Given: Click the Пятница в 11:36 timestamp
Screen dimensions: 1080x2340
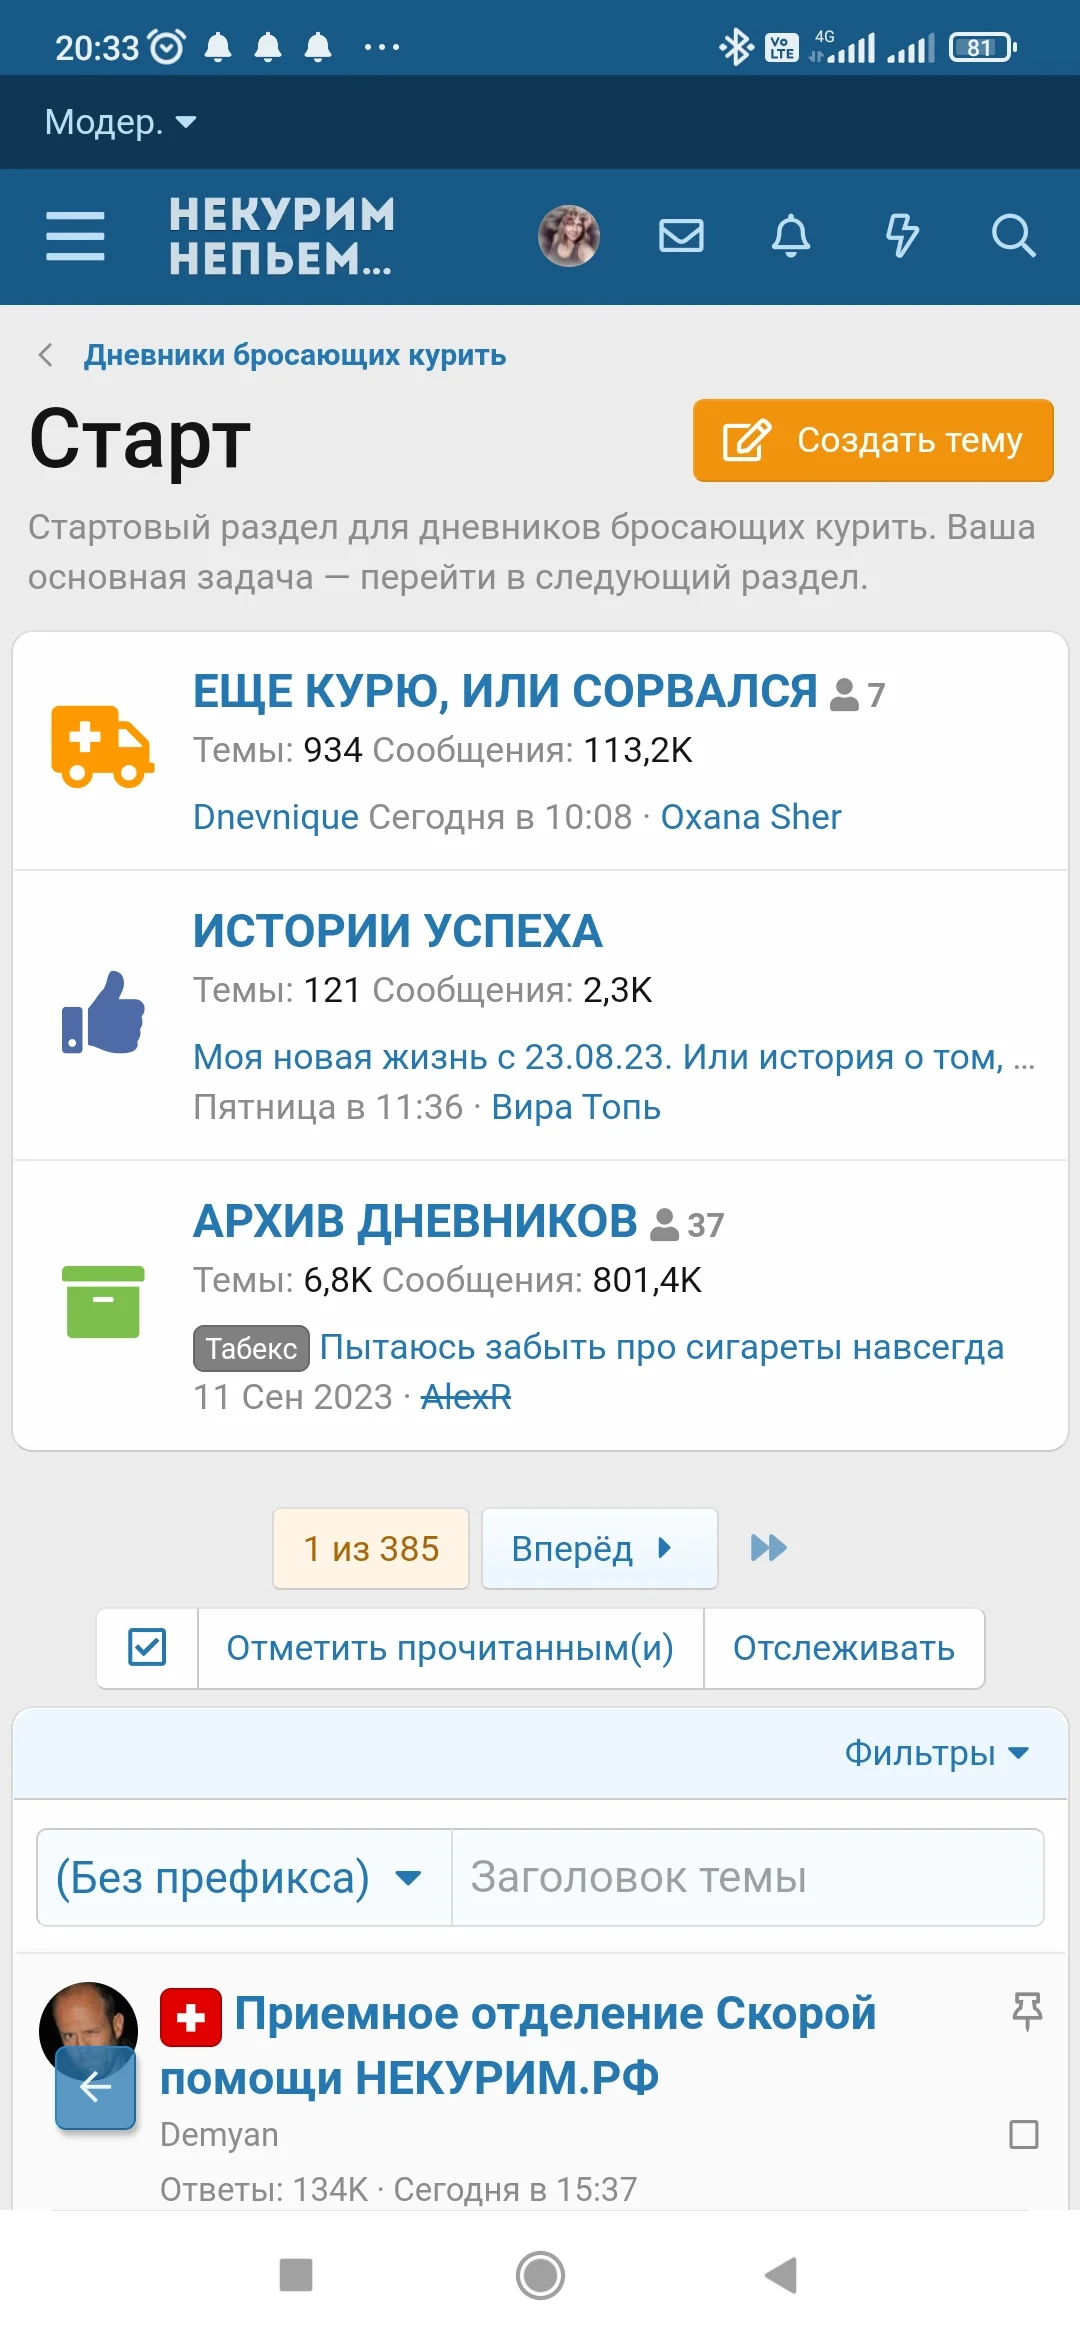Looking at the screenshot, I should [328, 1107].
